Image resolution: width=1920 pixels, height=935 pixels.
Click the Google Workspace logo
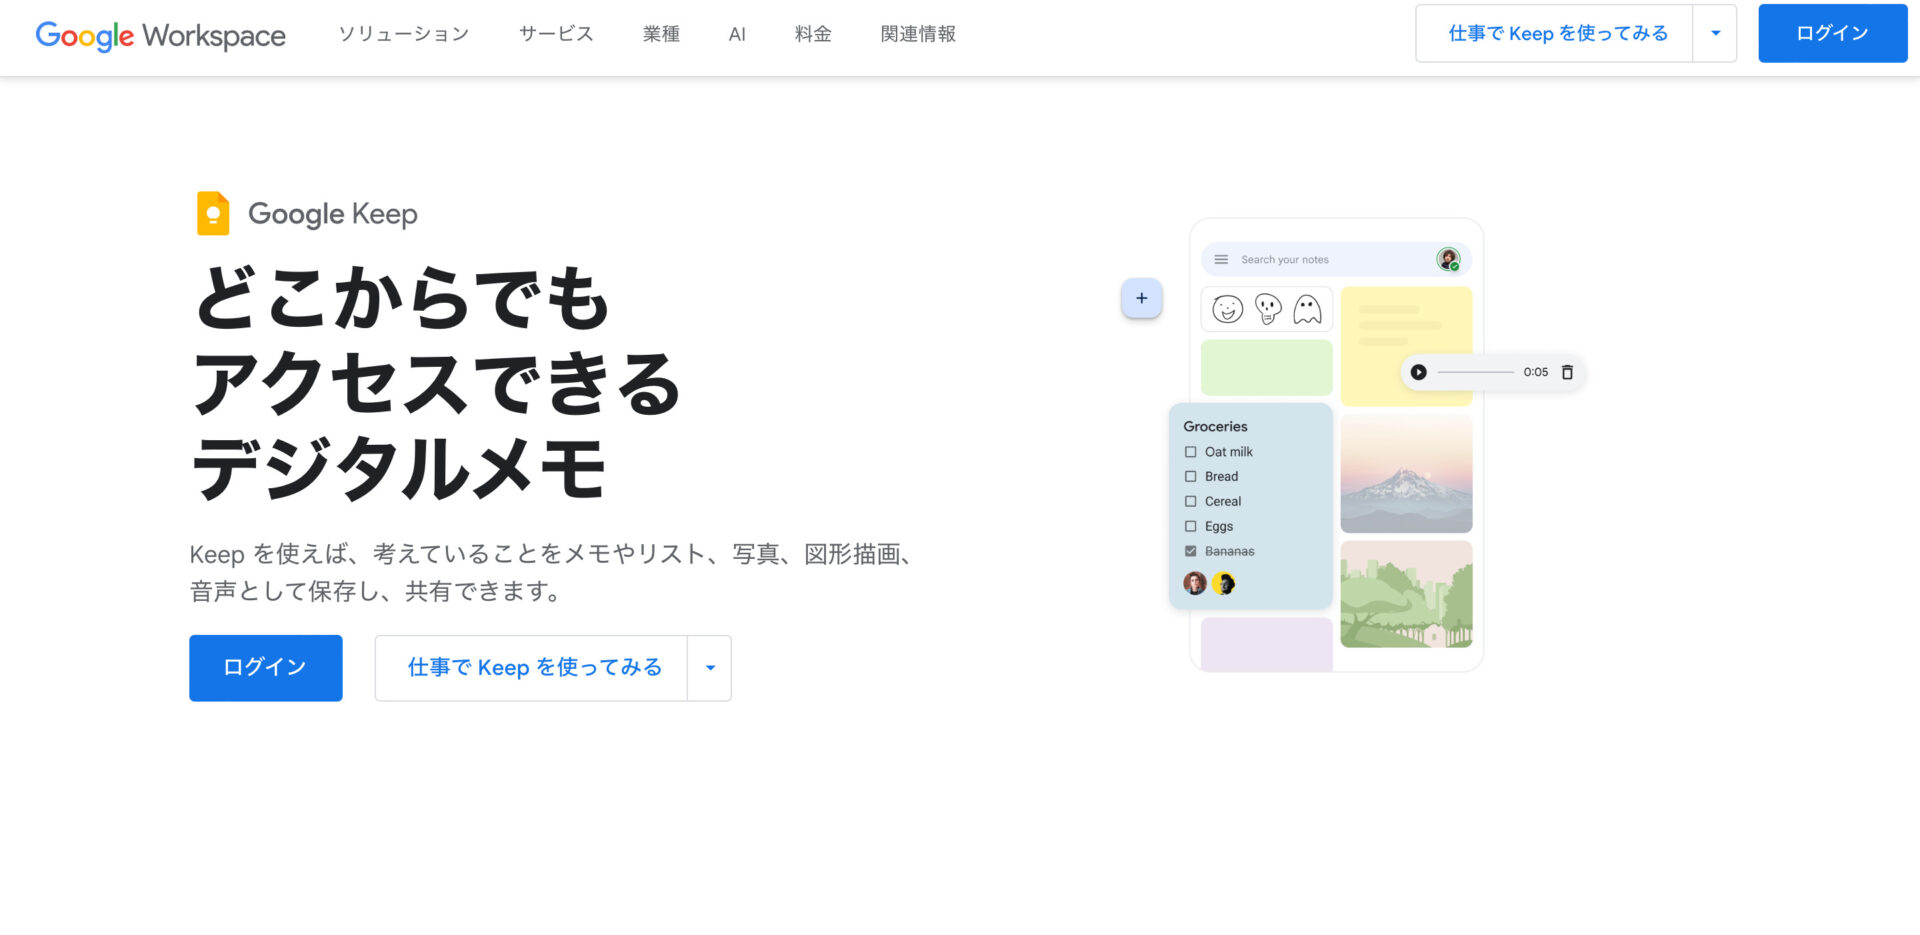pos(160,35)
